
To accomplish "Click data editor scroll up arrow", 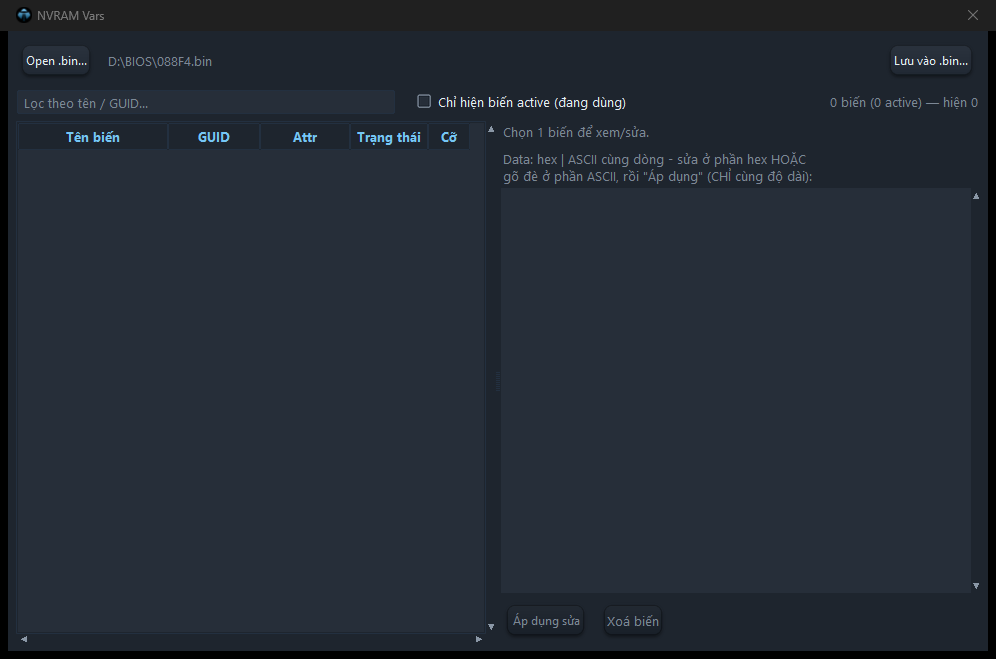I will pos(976,196).
